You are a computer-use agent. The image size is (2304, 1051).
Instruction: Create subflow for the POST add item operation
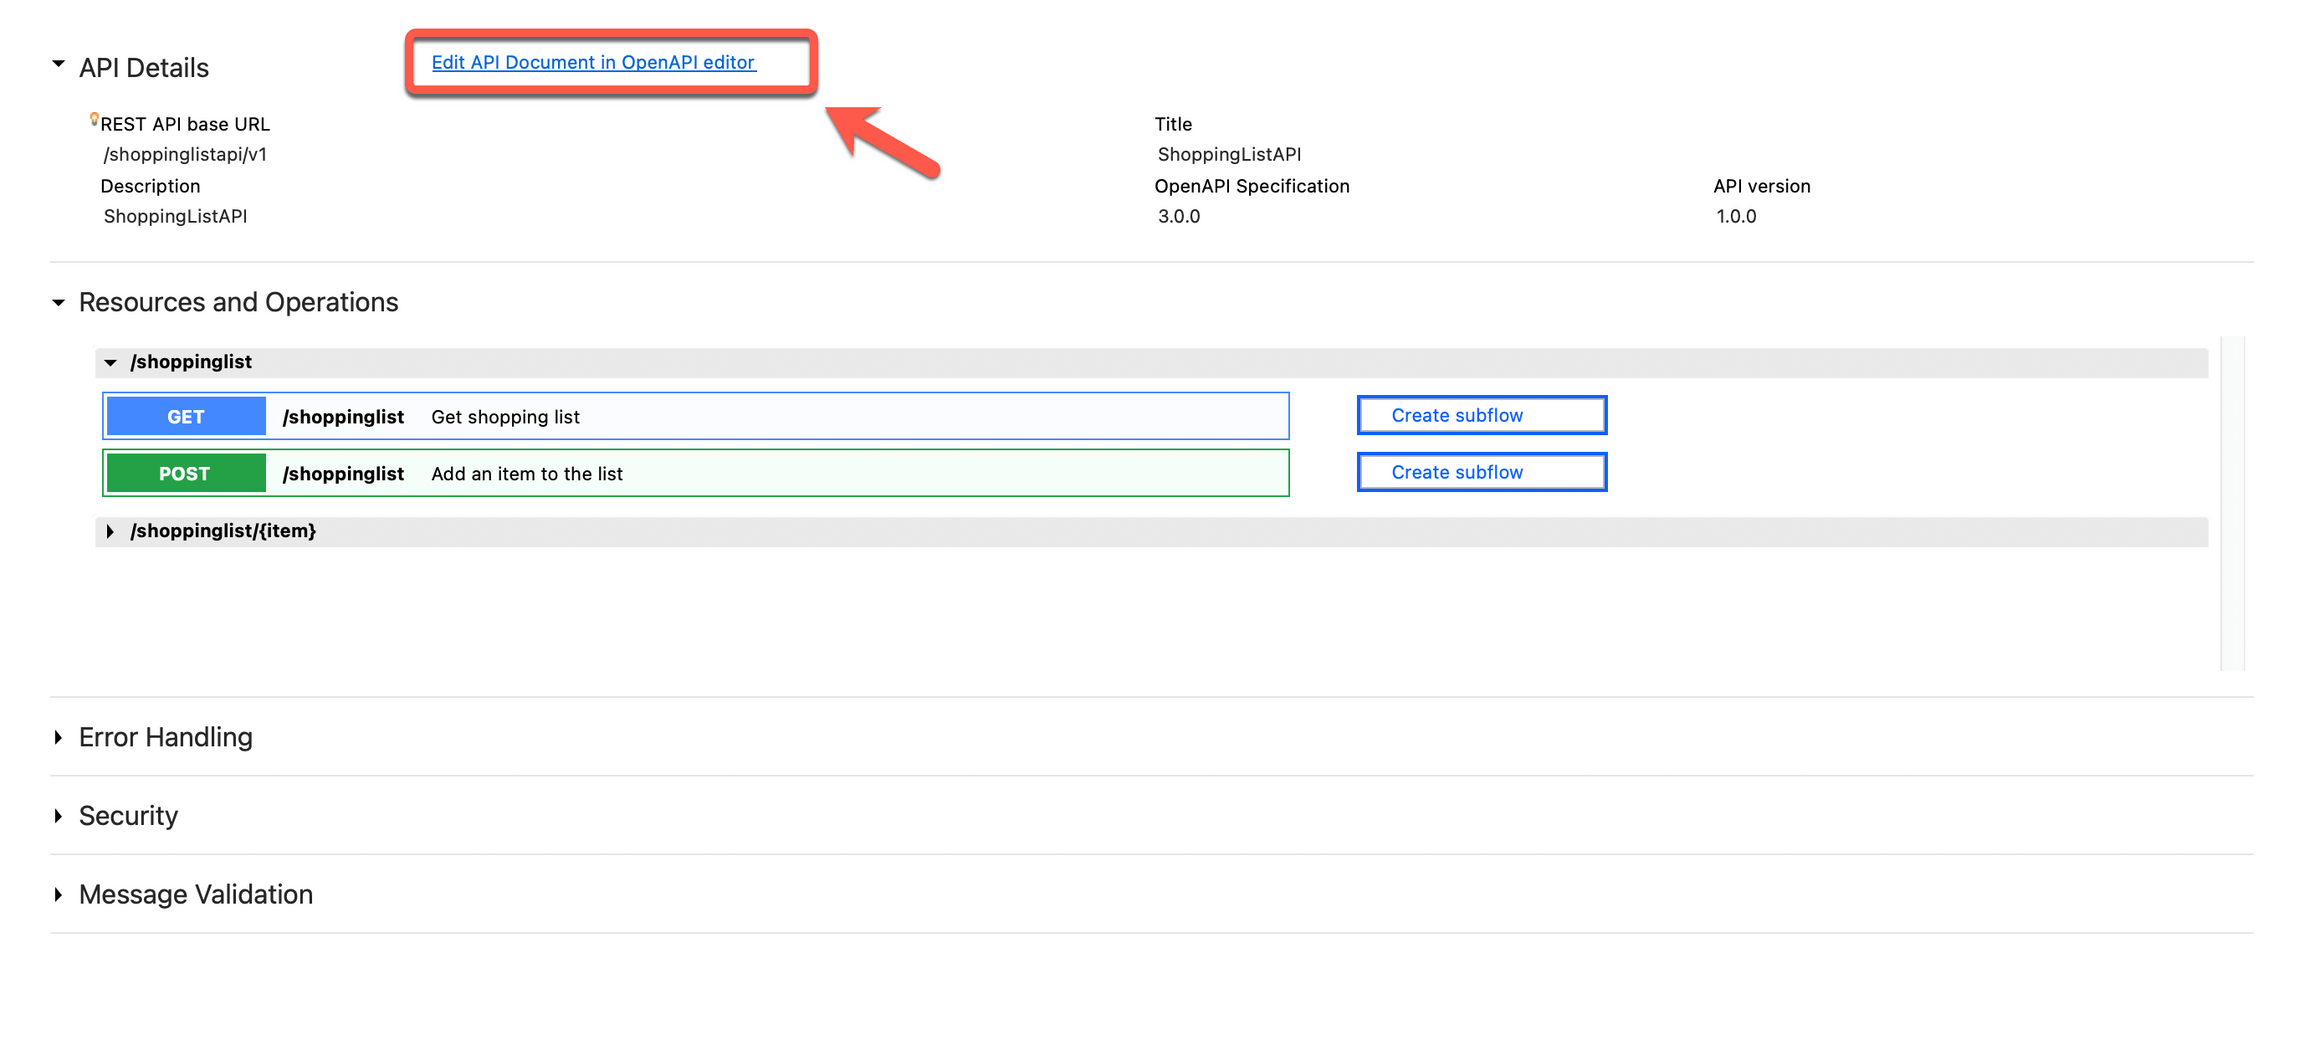point(1481,472)
